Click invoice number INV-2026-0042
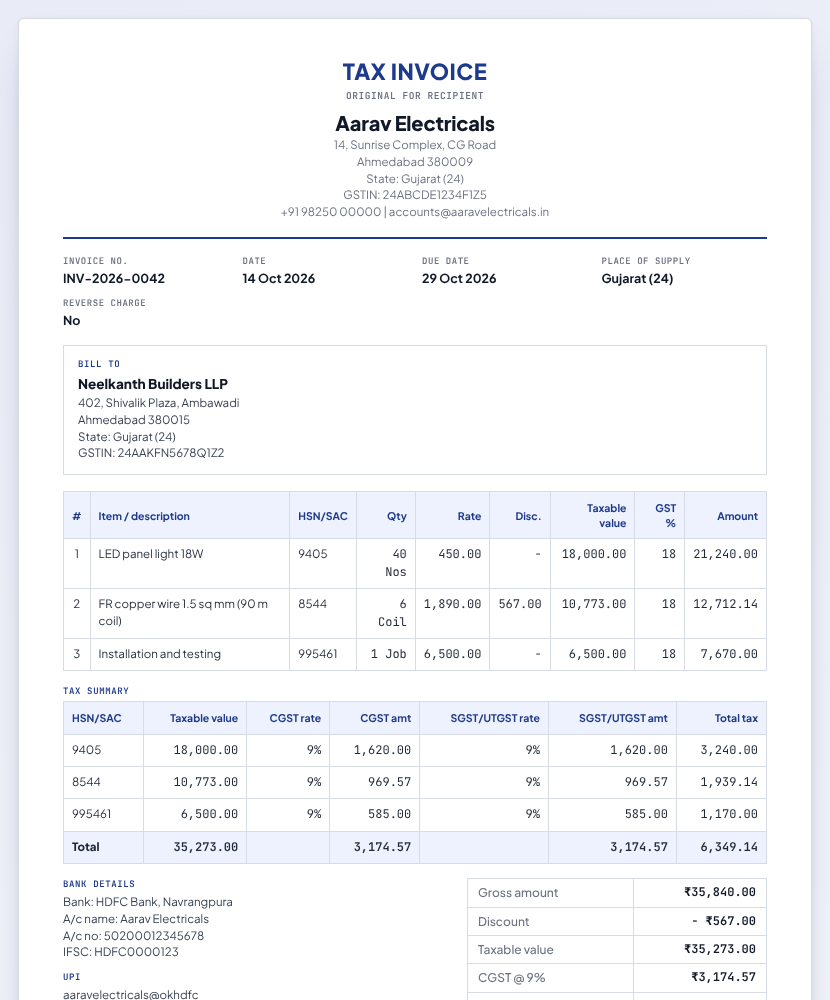 pos(114,279)
